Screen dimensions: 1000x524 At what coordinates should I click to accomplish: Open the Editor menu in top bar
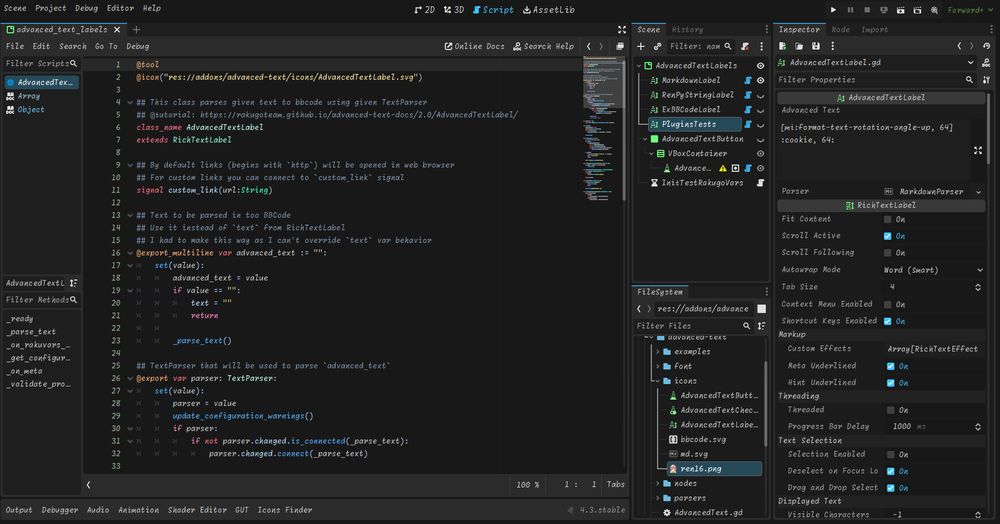[x=120, y=8]
